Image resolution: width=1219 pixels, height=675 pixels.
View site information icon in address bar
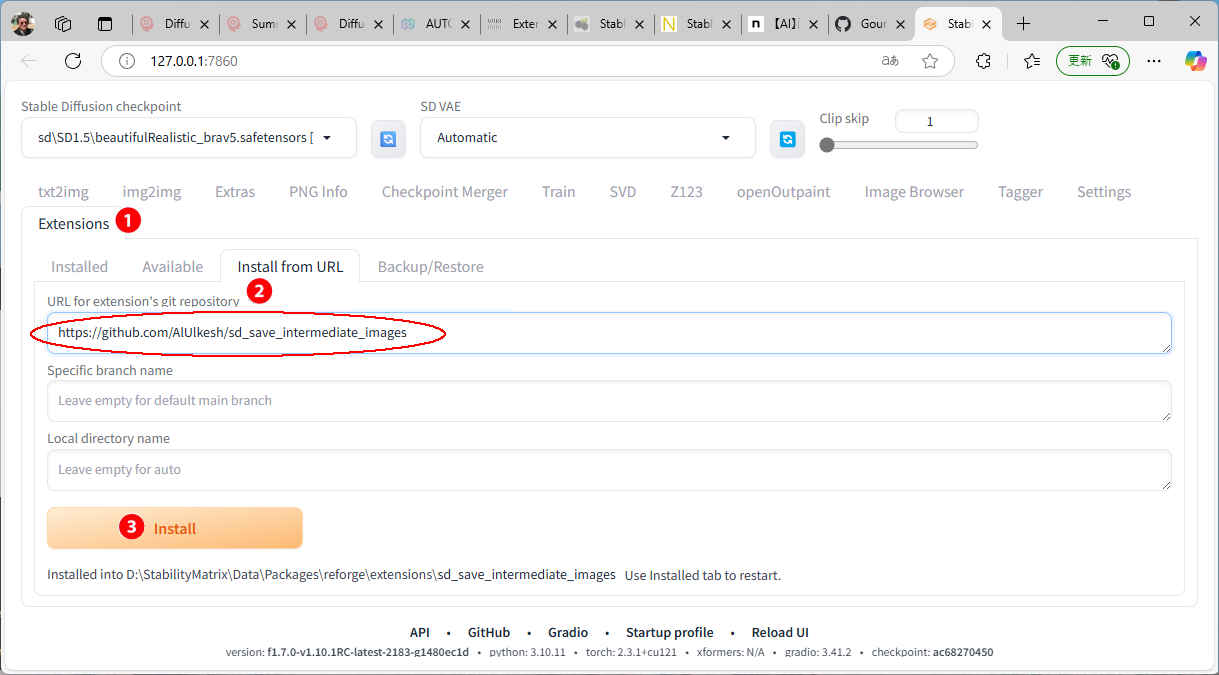(127, 61)
